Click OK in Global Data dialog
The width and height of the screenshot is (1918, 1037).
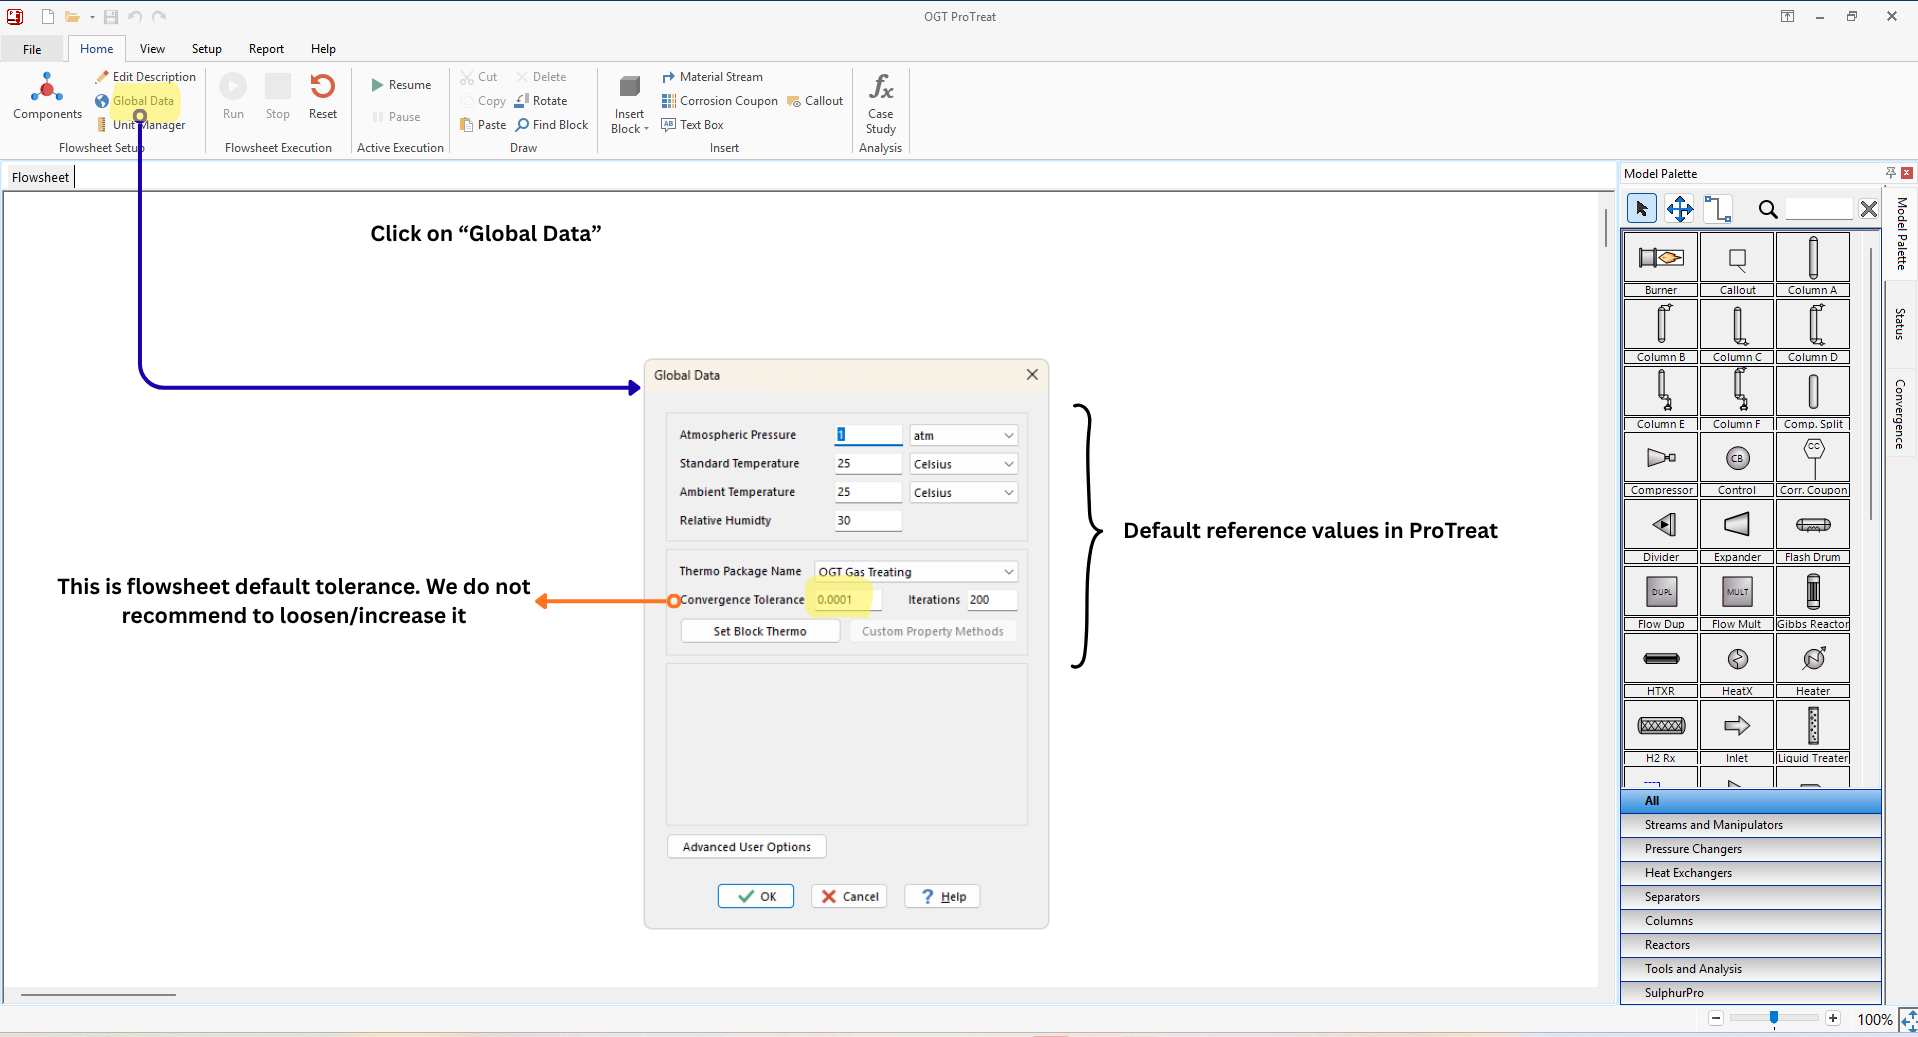pos(755,896)
